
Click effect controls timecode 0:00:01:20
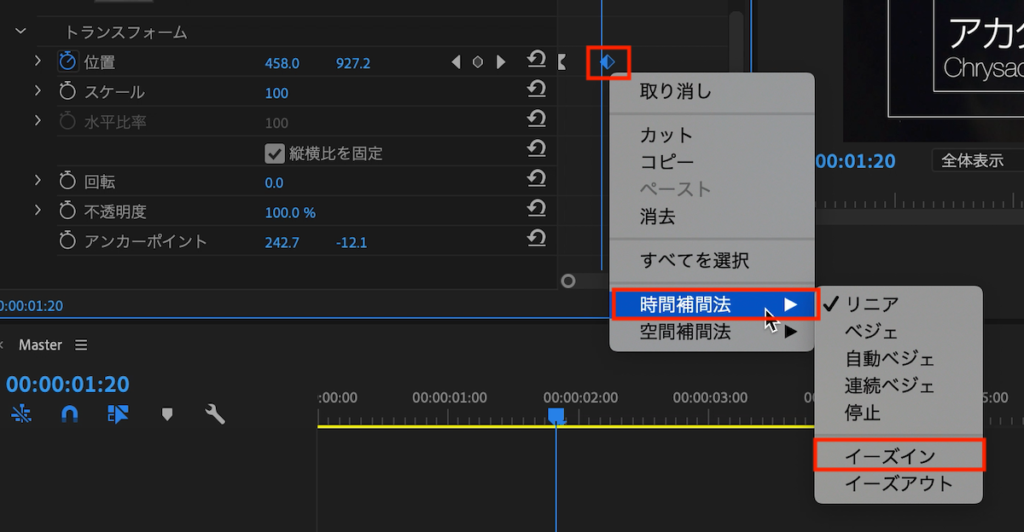click(31, 305)
